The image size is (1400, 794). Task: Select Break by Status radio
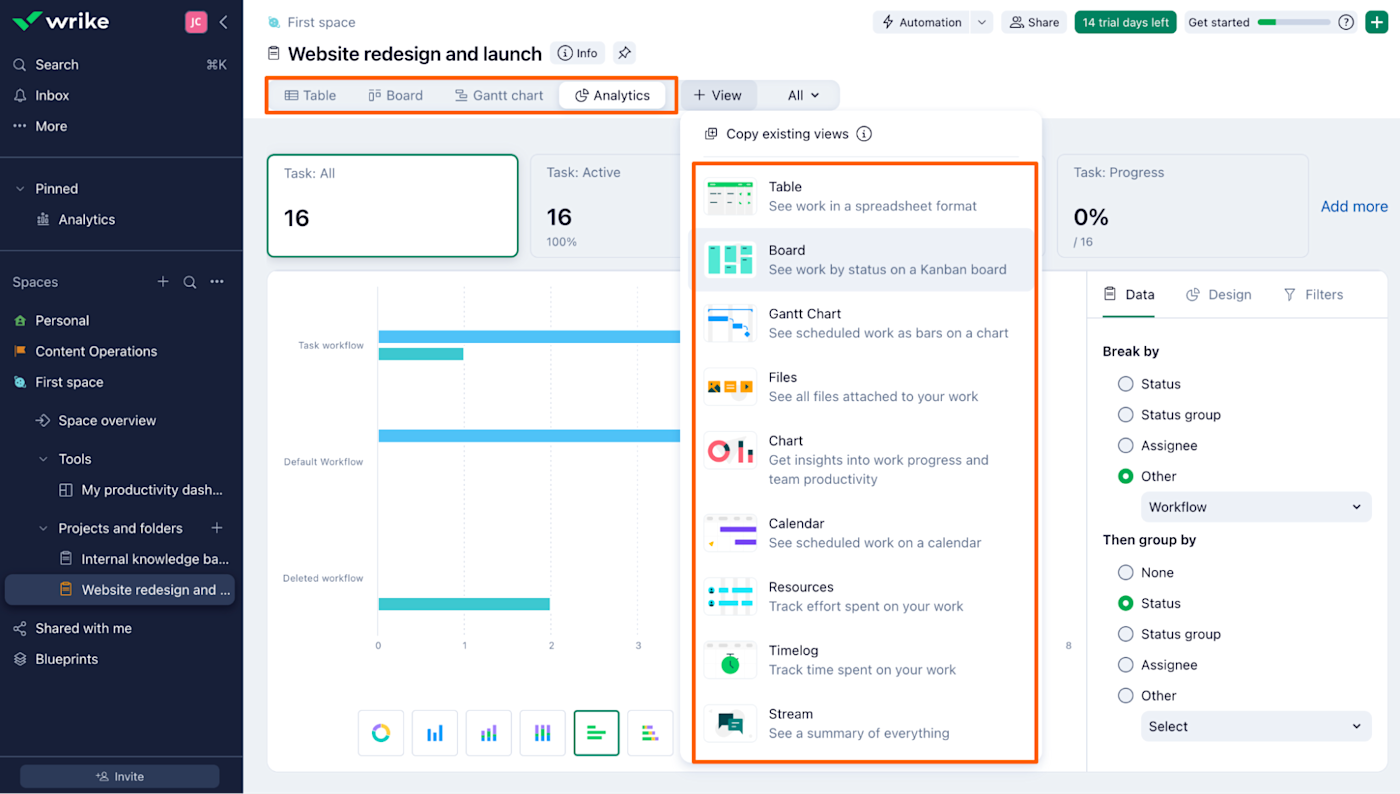tap(1126, 384)
